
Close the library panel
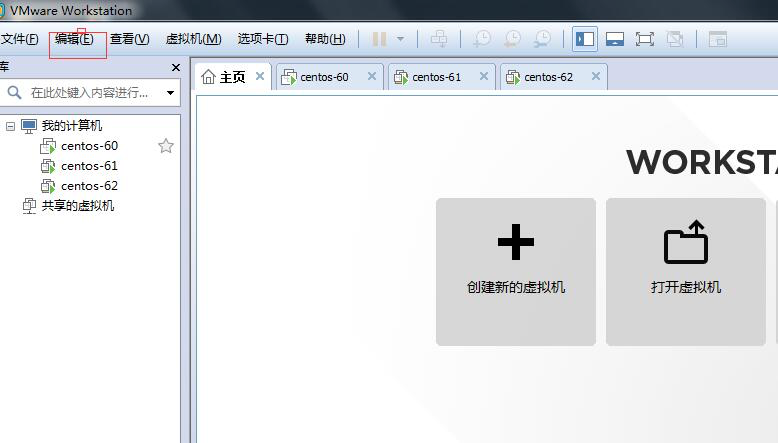(176, 67)
